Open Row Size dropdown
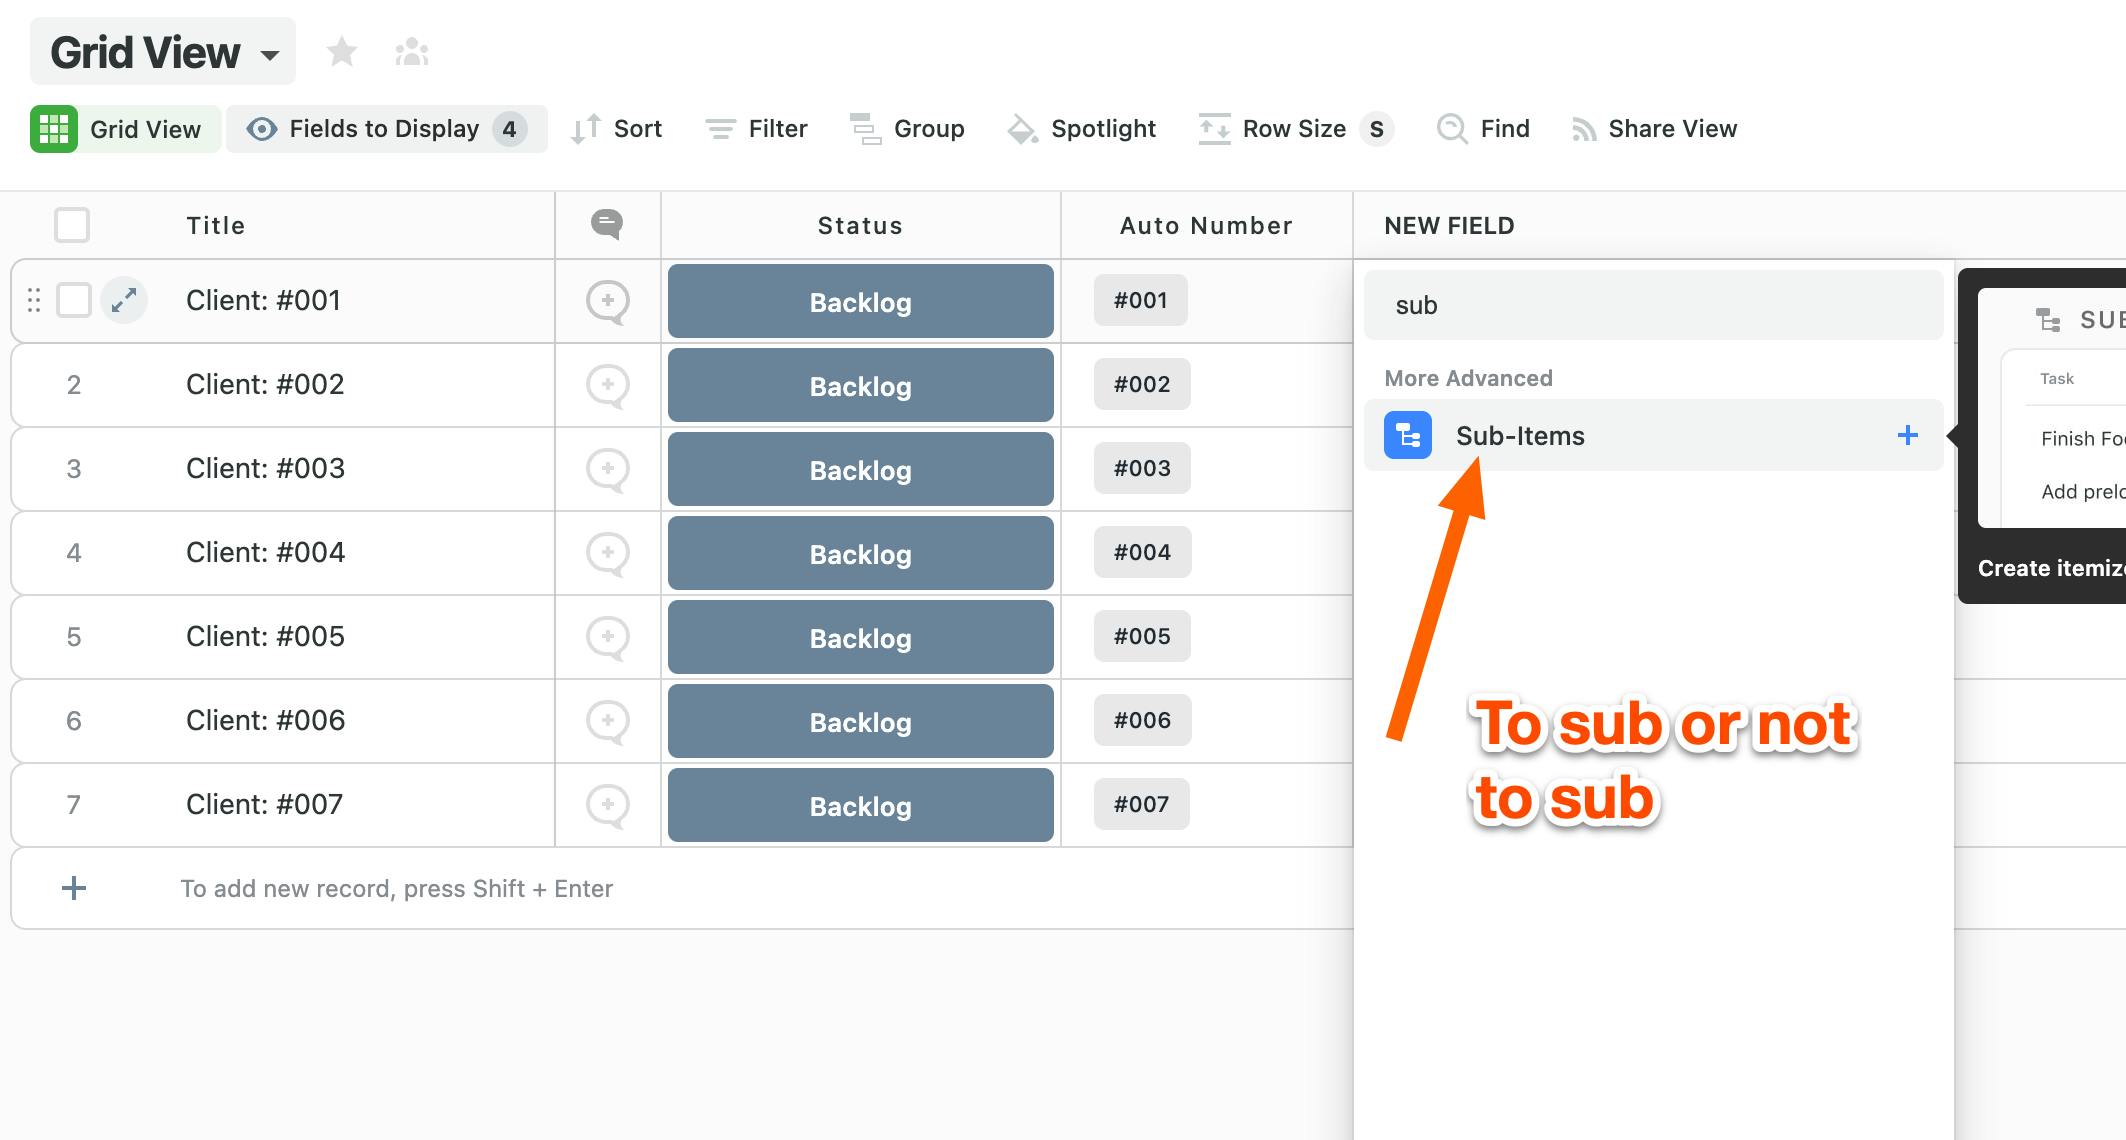 pyautogui.click(x=1296, y=129)
